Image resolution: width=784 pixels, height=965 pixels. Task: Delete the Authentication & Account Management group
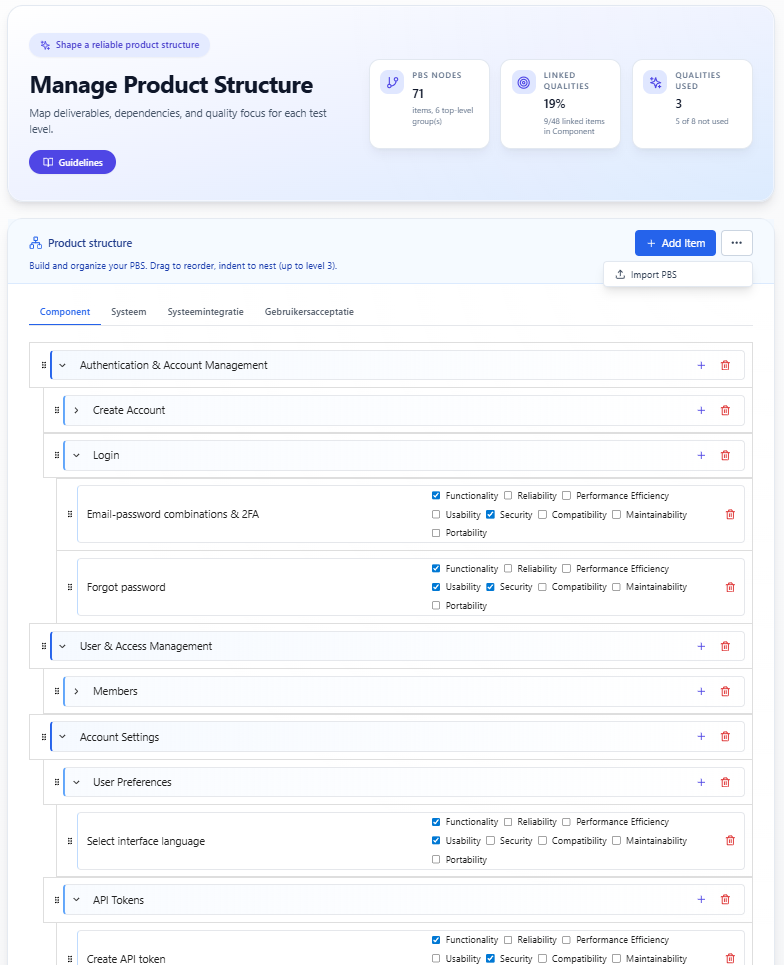[725, 365]
